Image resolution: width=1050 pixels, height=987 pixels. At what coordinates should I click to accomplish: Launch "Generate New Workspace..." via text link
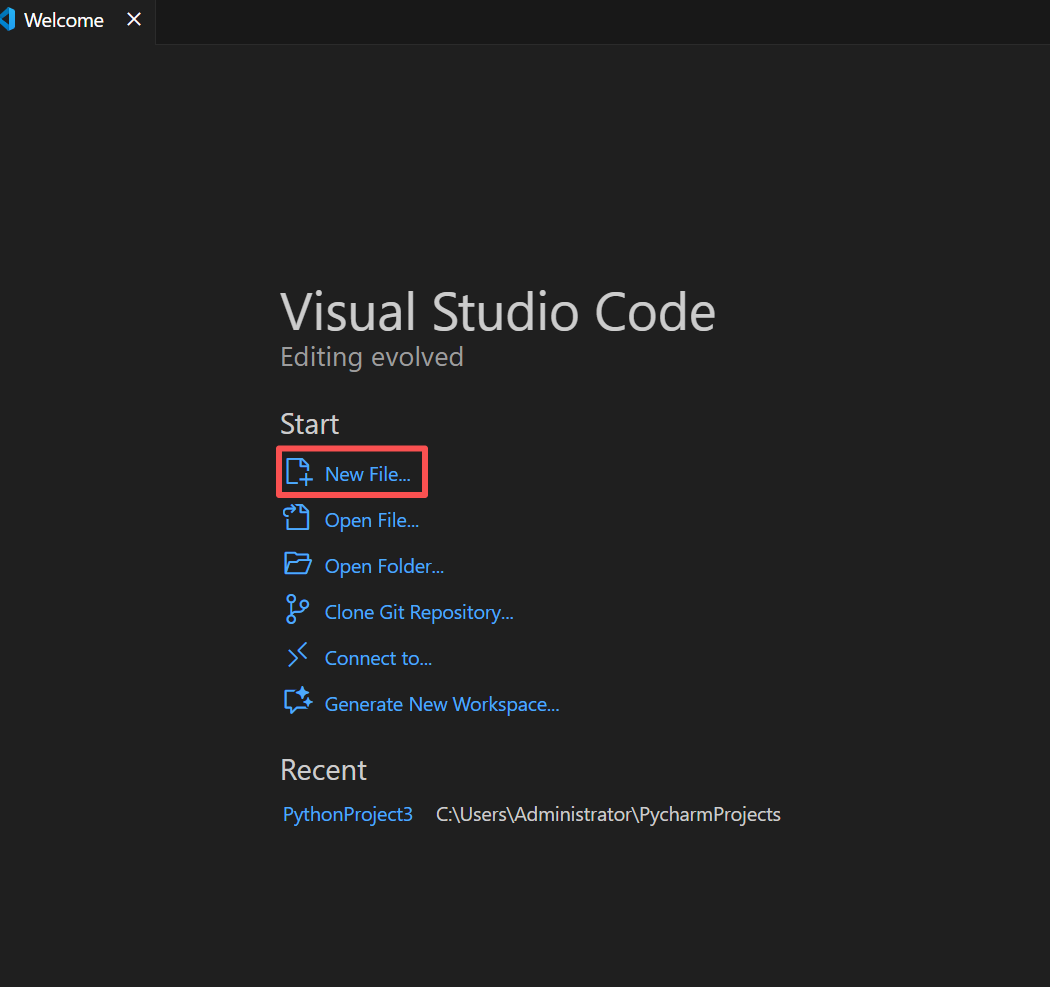click(x=442, y=704)
